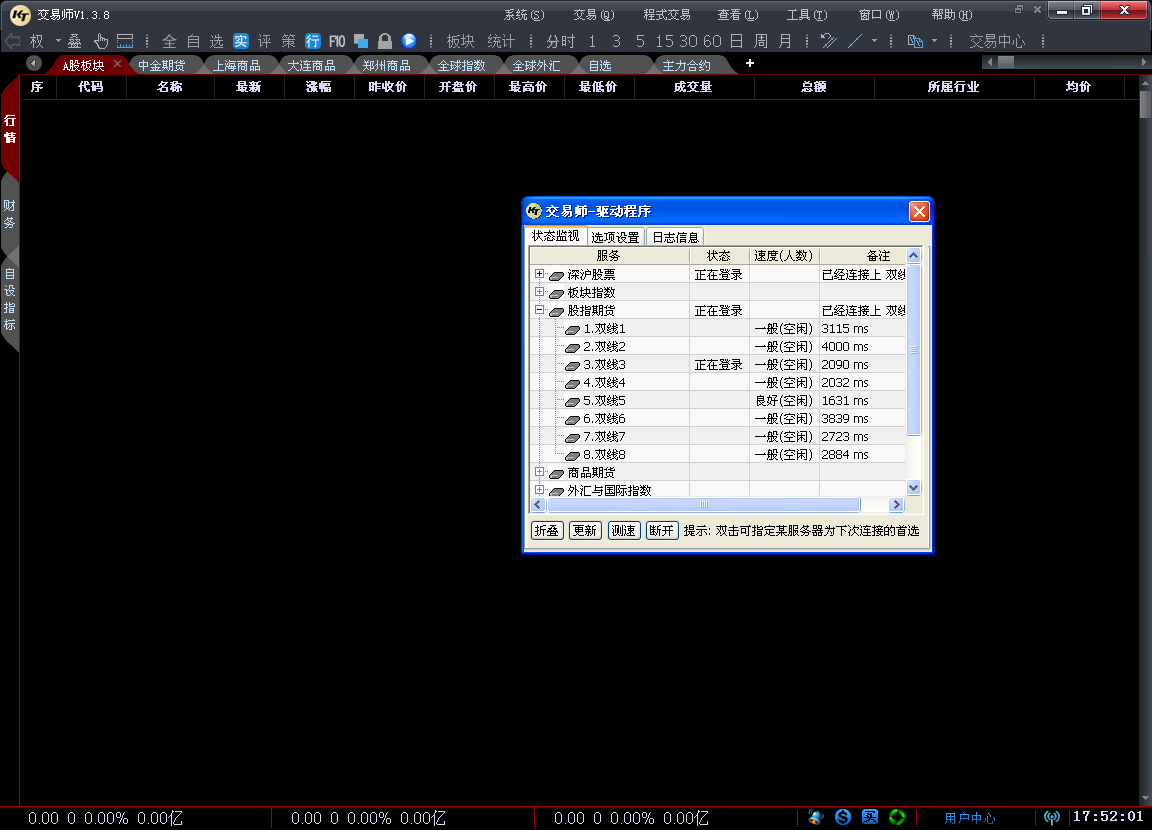
Task: Select the 状态监视 tab in the dialog
Action: pos(555,237)
